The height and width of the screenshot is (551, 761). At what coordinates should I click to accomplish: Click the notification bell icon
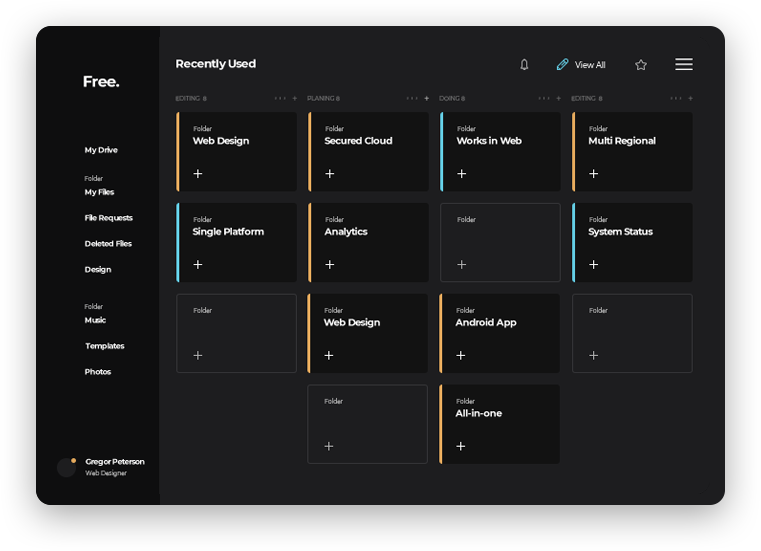point(524,65)
